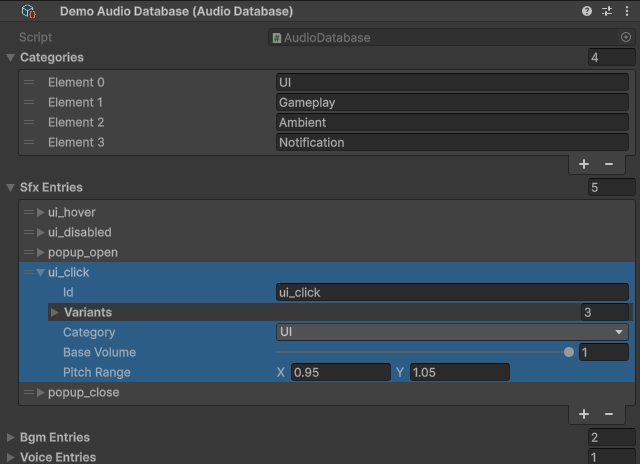
Task: Click the Element 2 label
Action: 76,122
